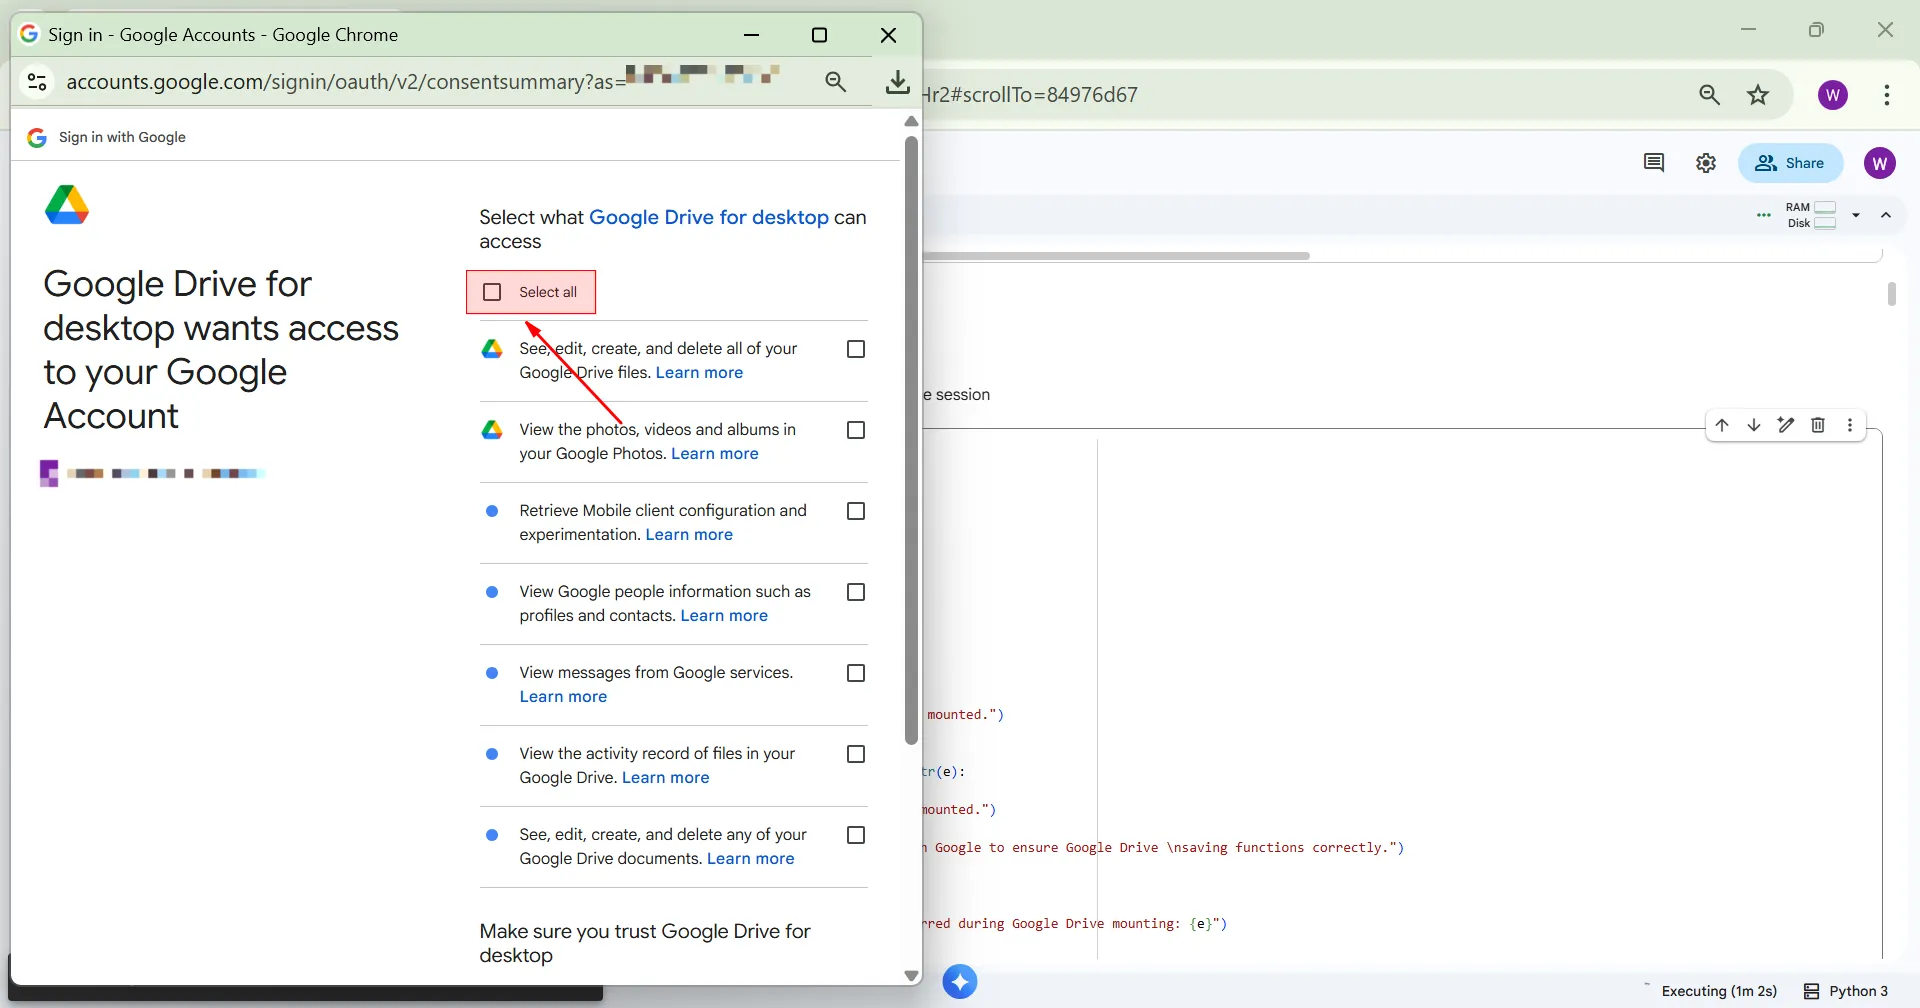Screen dimensions: 1920x1008
Task: Click the RAM Disk usage indicator
Action: click(x=1812, y=215)
